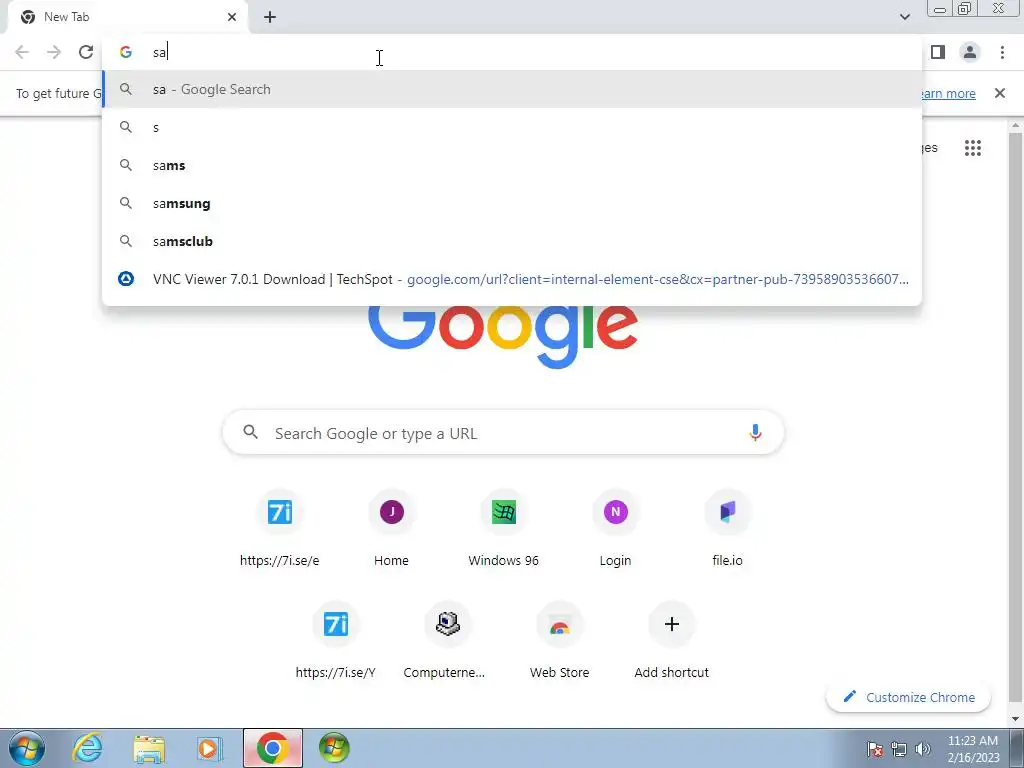Open the Windows Start menu orb
This screenshot has width=1024, height=768.
[26, 748]
